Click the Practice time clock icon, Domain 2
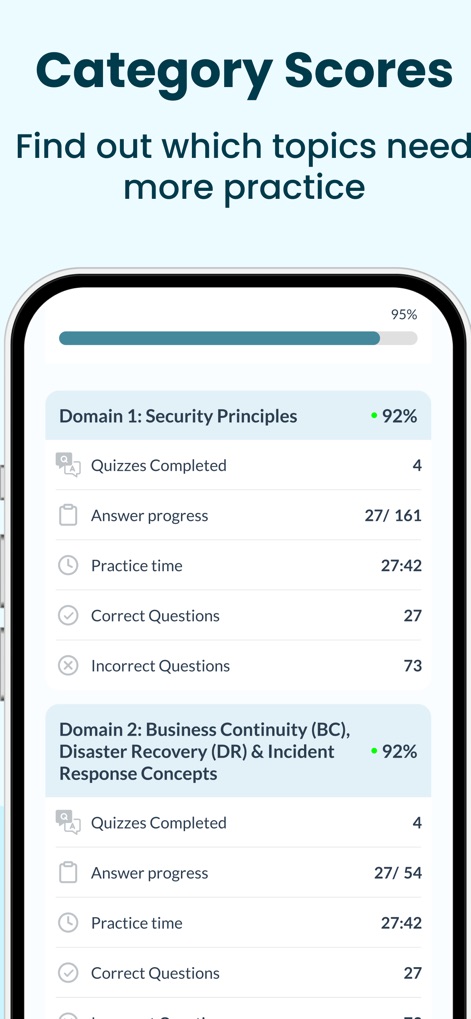The height and width of the screenshot is (1019, 471). [x=68, y=923]
